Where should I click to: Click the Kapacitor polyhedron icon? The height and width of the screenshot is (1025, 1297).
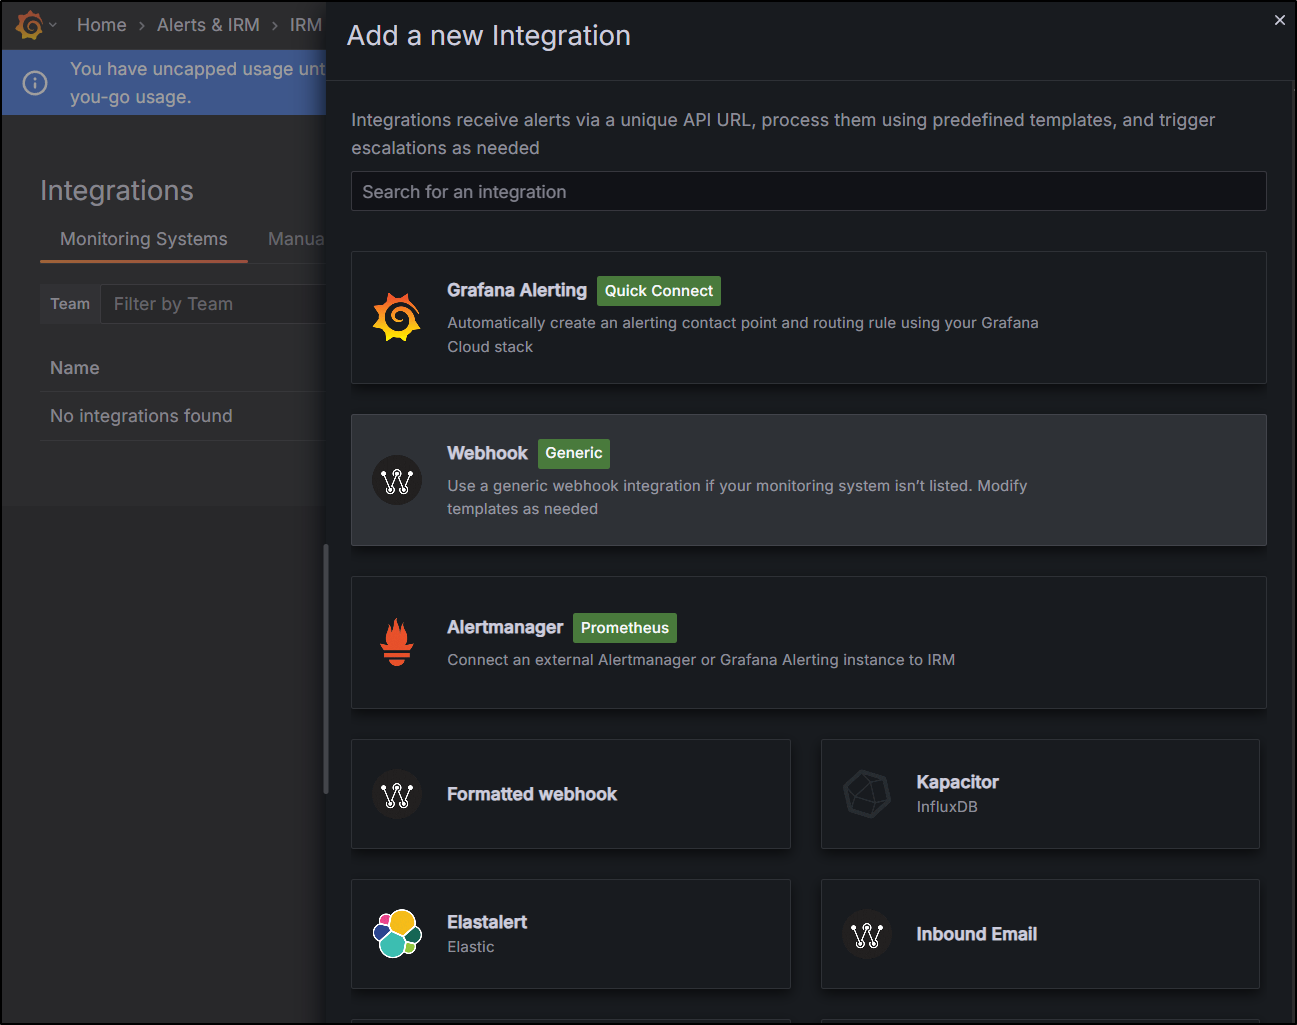pos(867,794)
